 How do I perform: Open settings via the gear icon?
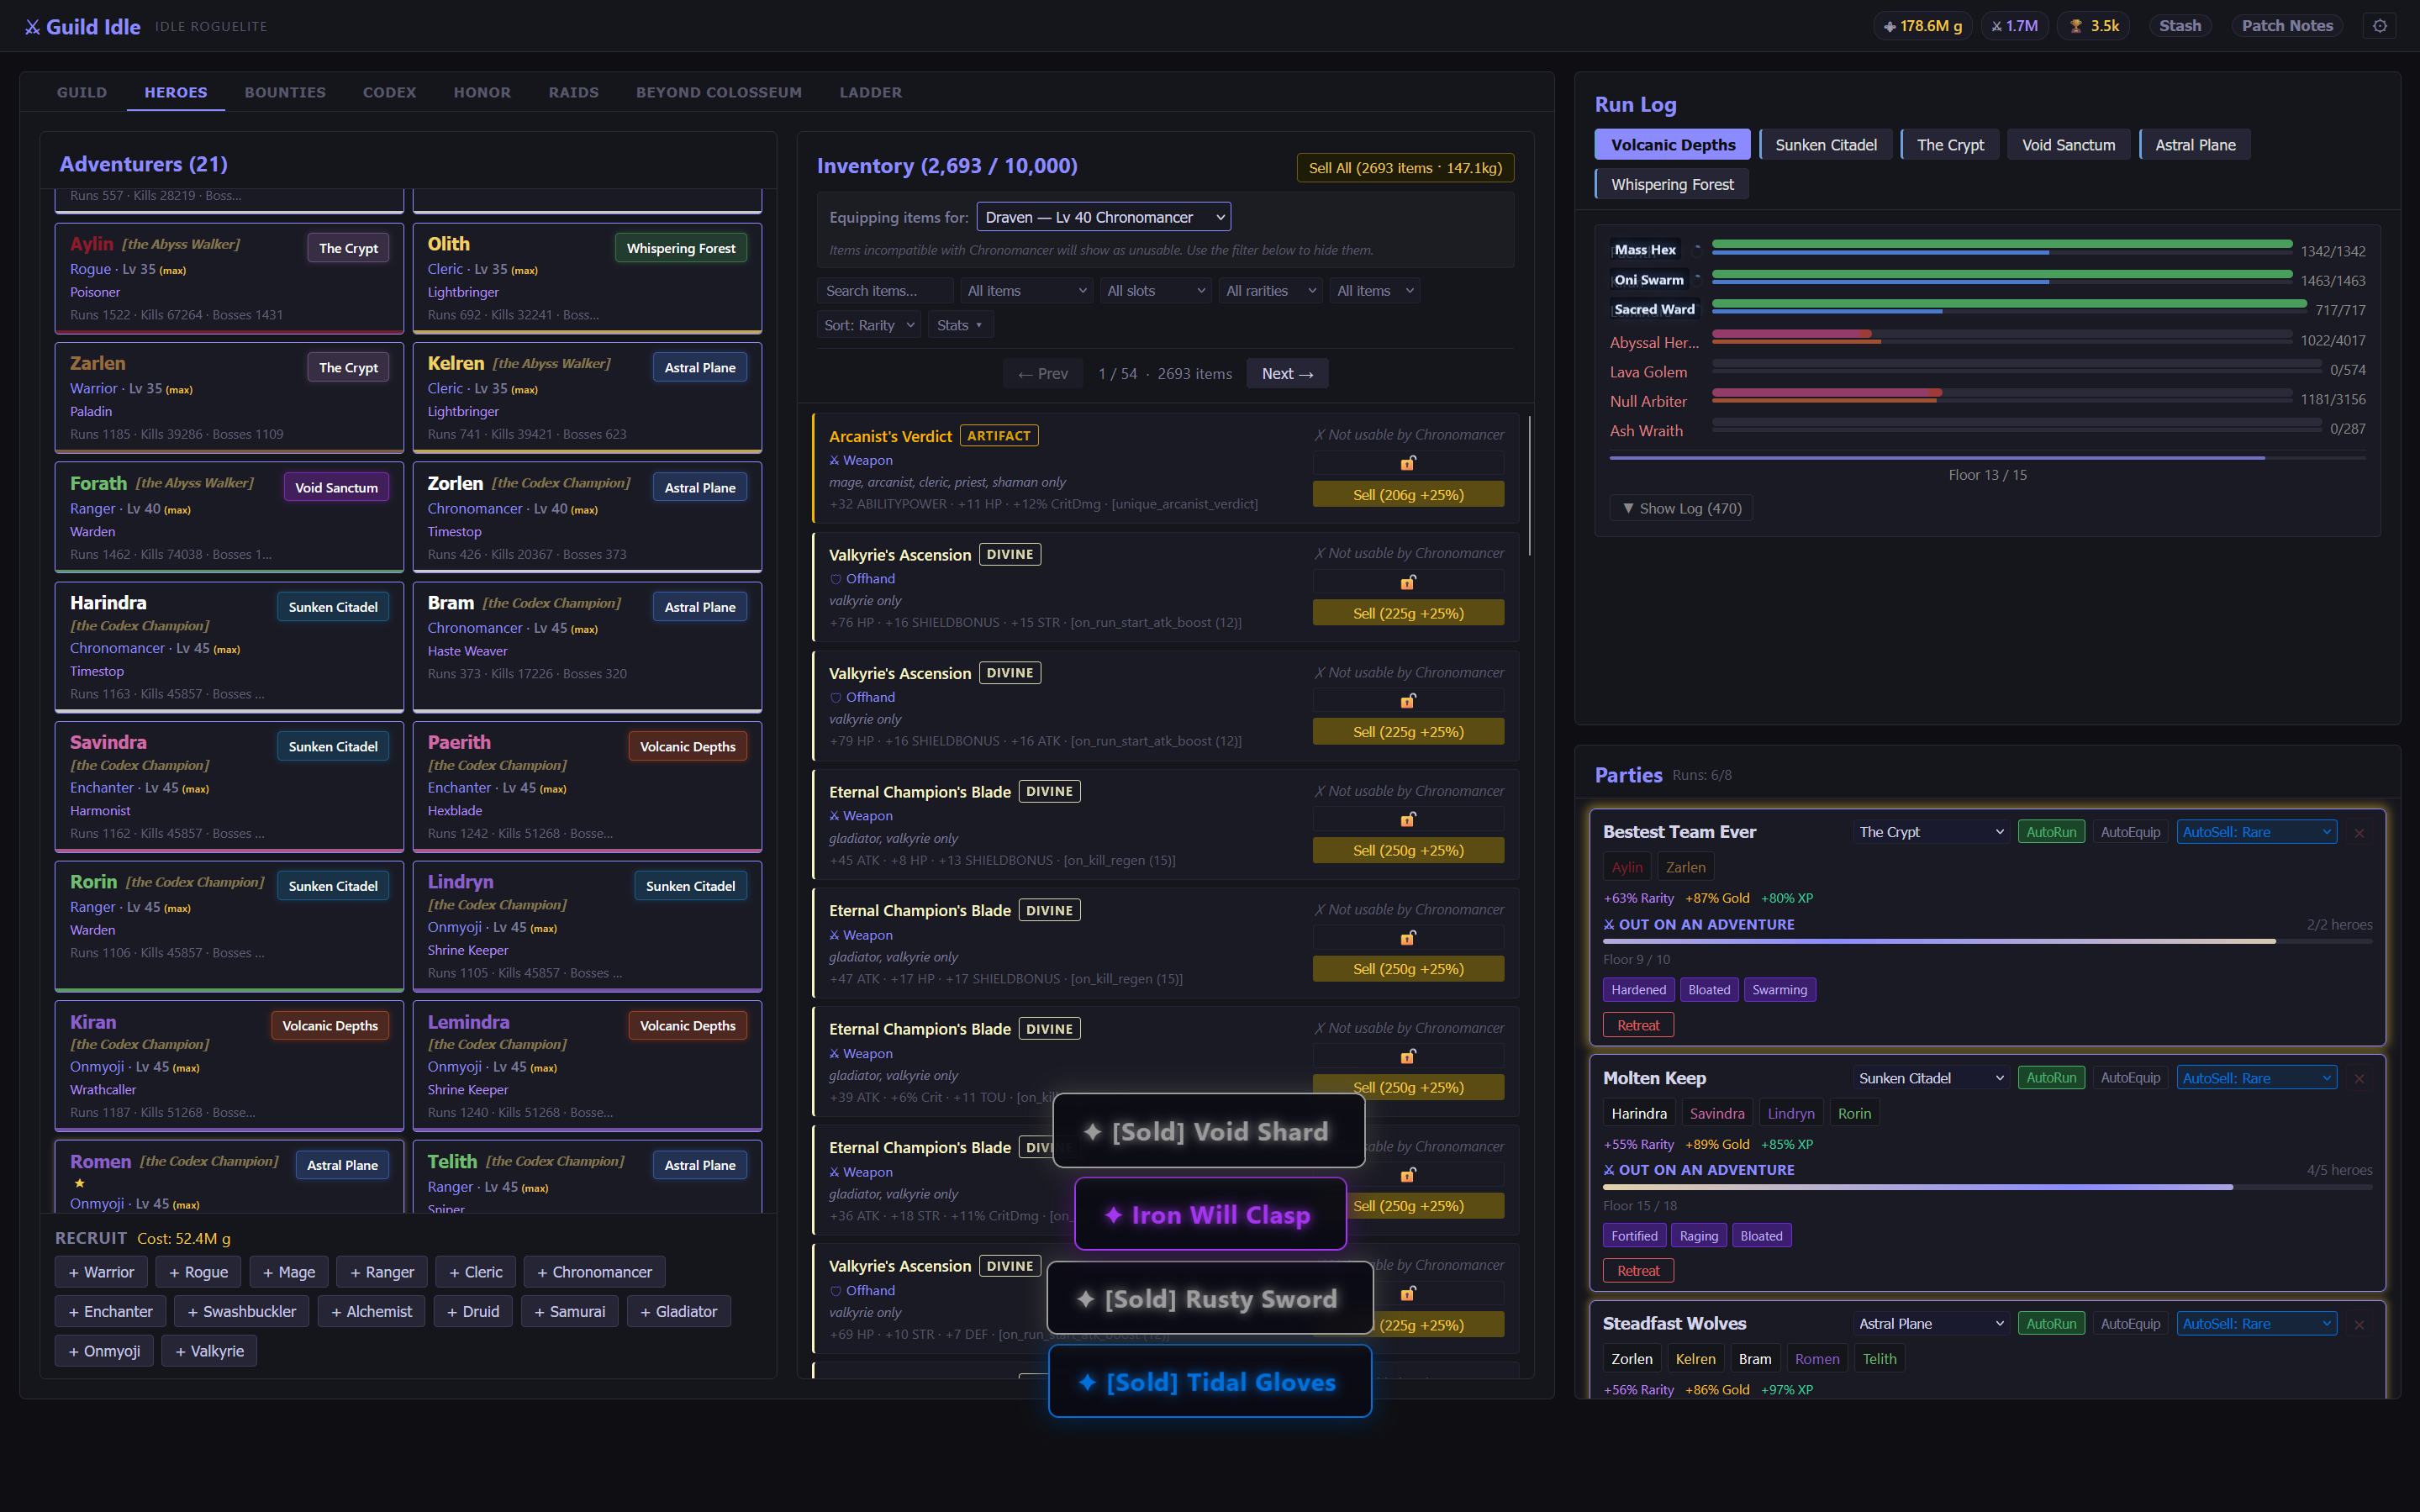pyautogui.click(x=2380, y=26)
